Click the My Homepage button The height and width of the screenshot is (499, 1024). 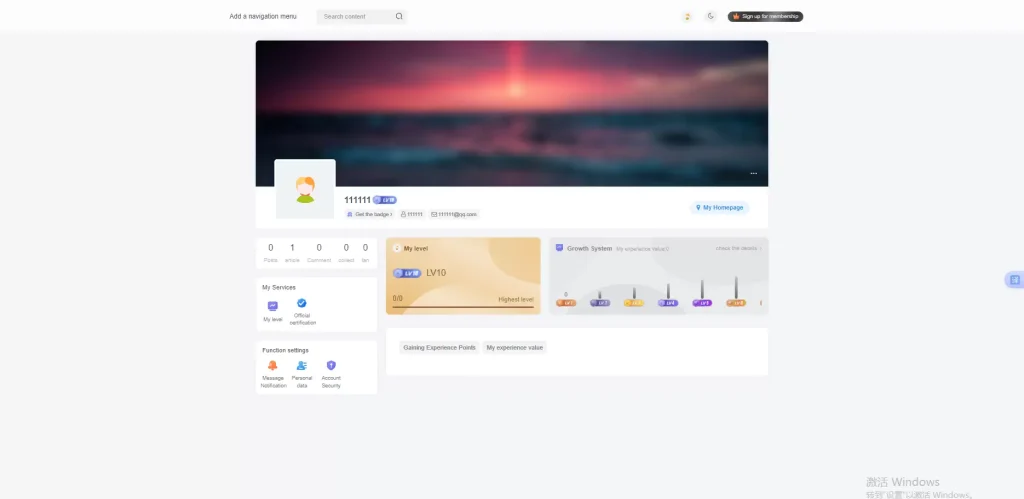click(x=720, y=208)
